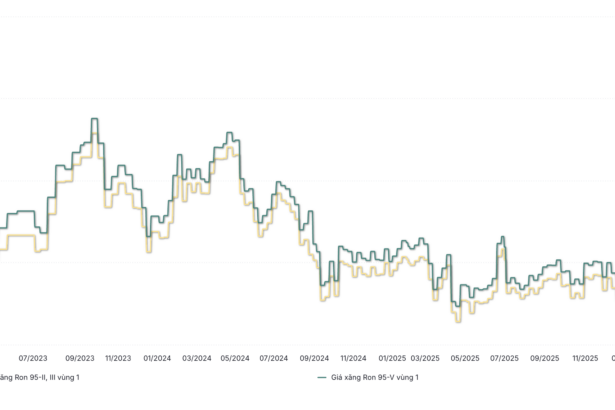Click the 07/2025 axis label
Viewport: 615px width, 410px height.
coord(504,358)
